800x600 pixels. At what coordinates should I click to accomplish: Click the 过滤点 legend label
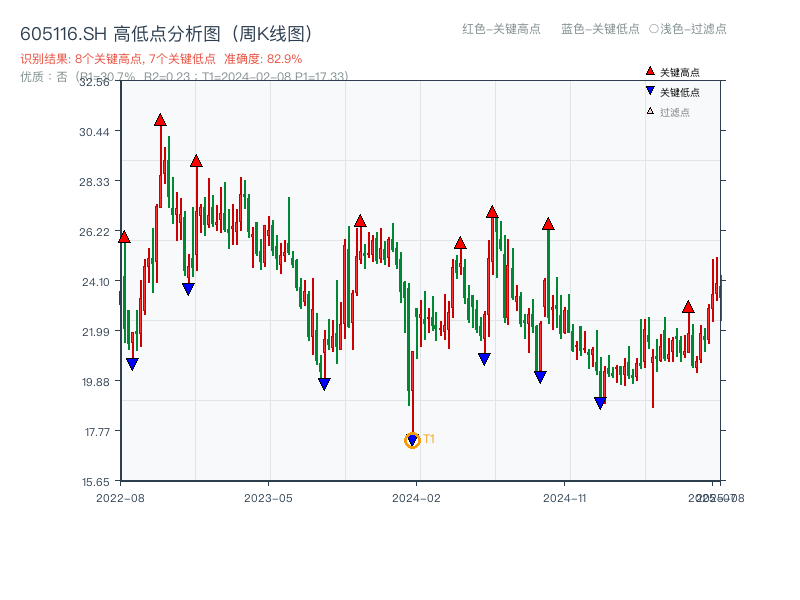point(675,112)
